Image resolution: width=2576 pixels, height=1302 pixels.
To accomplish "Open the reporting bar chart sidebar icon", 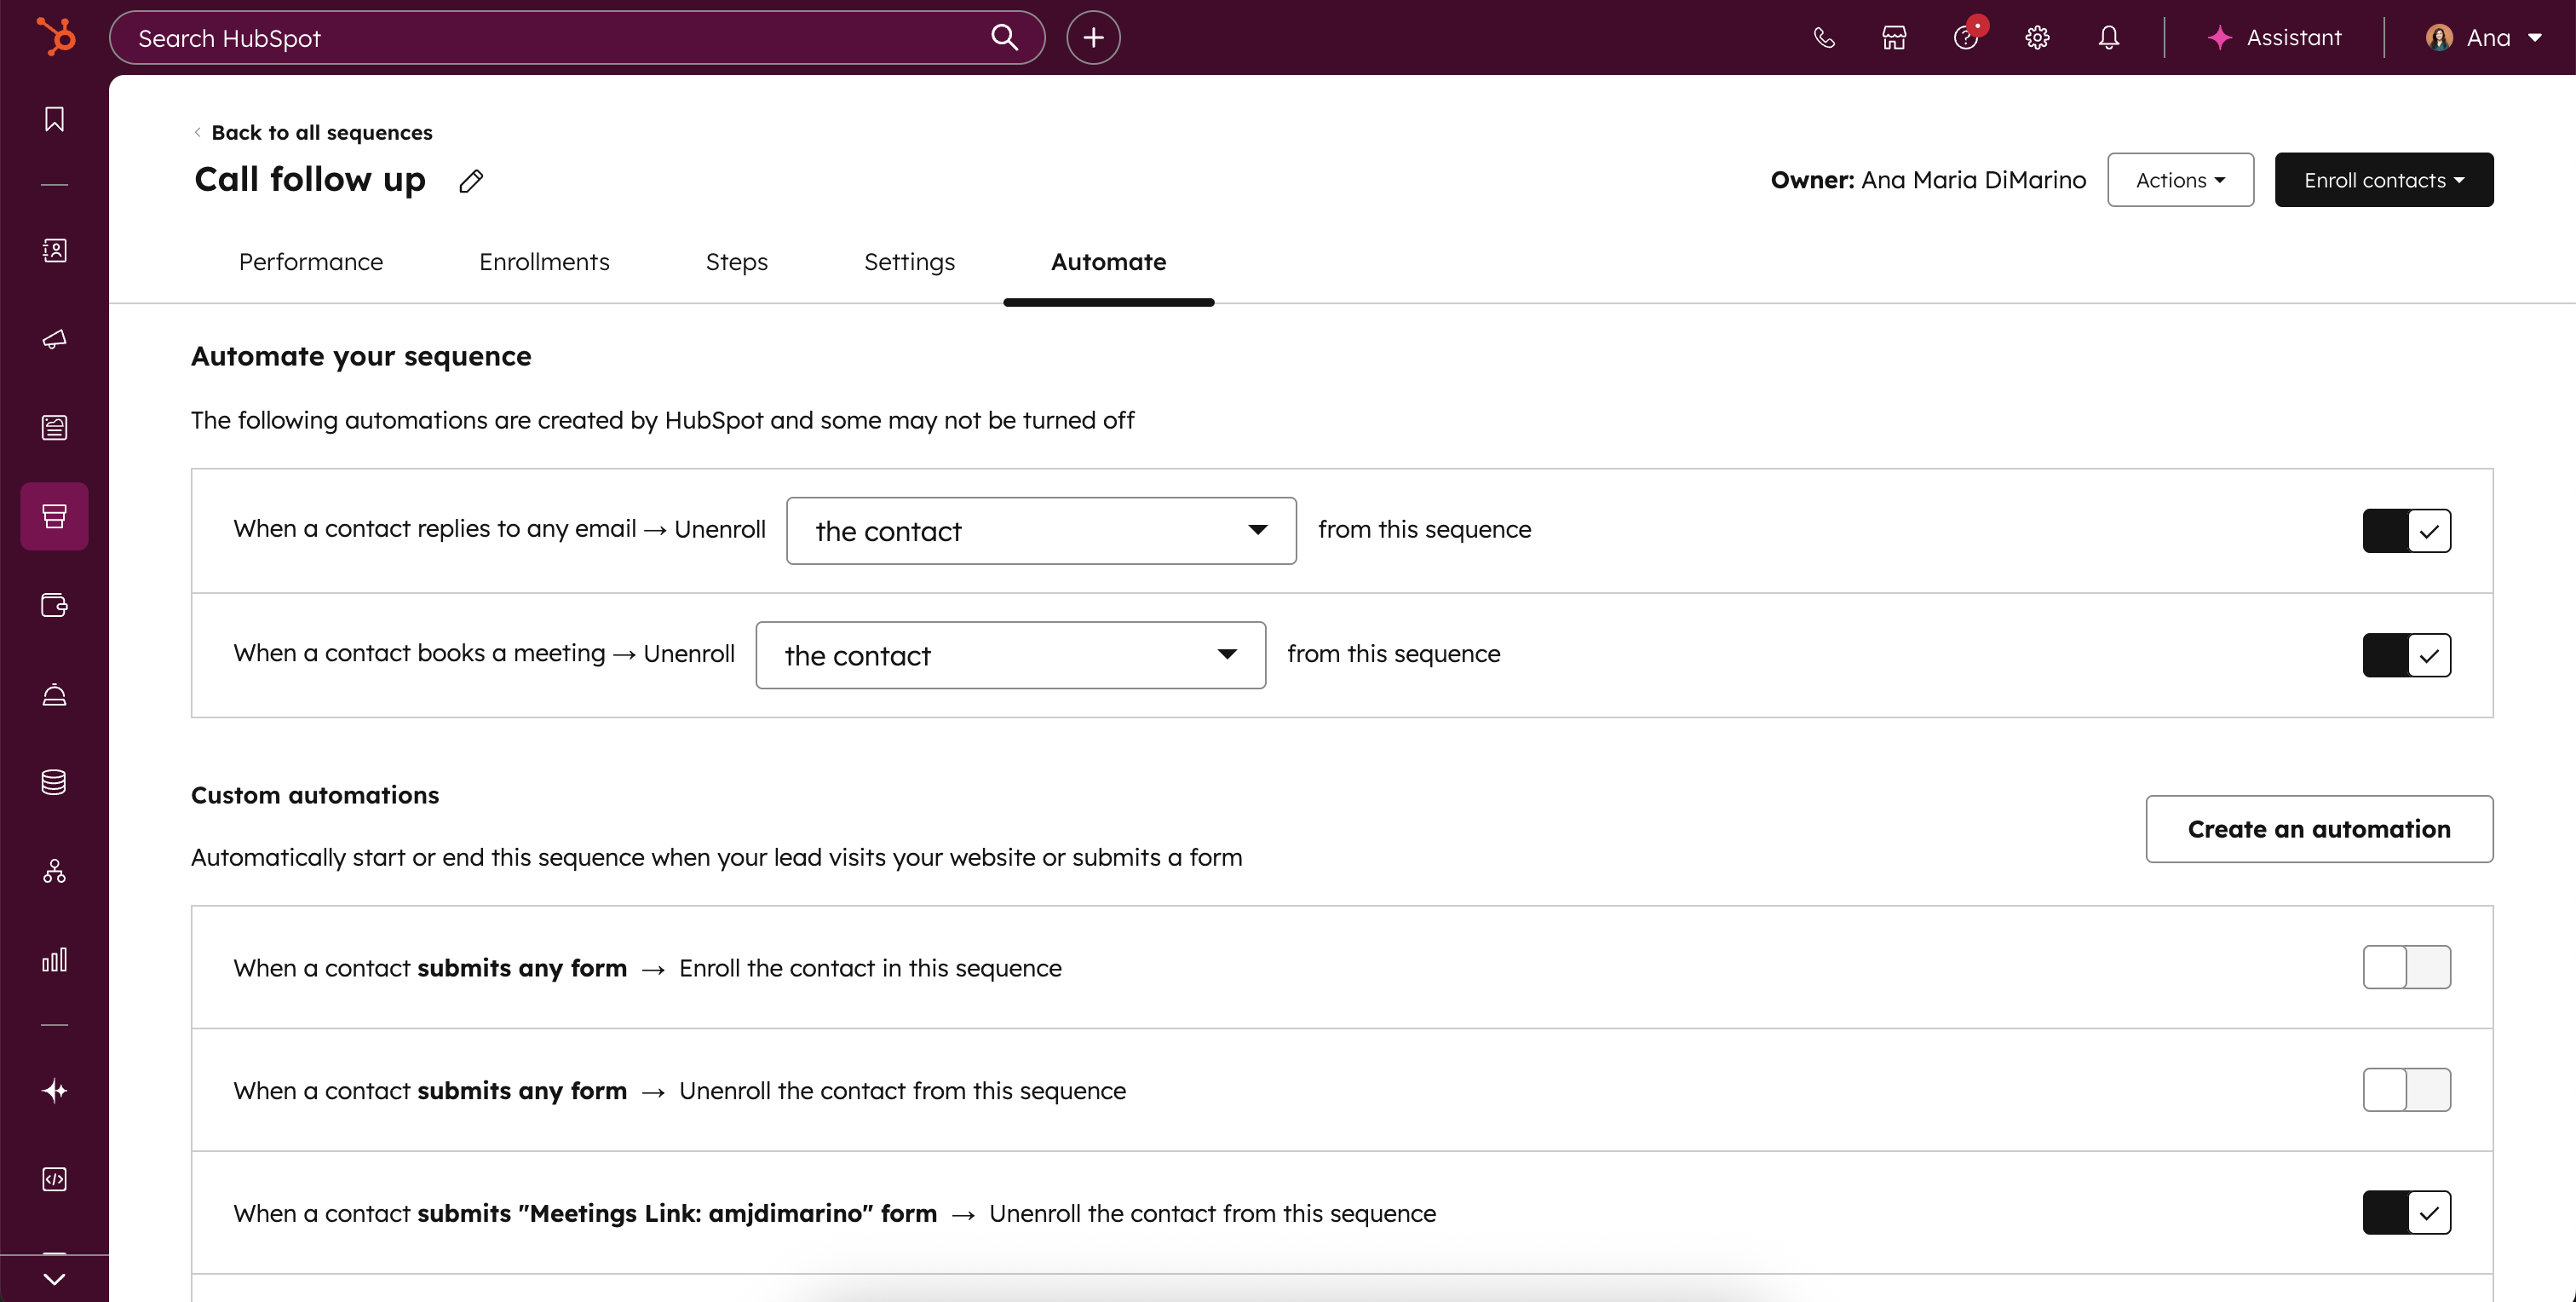I will click(54, 960).
